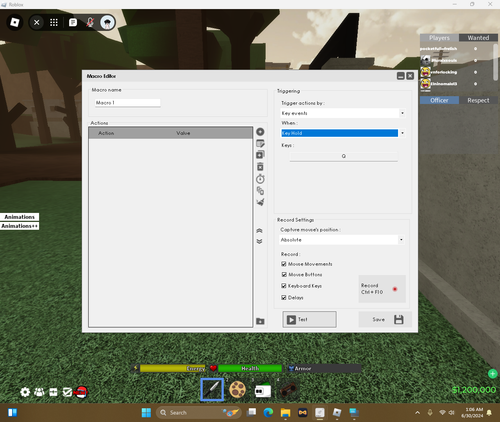
Task: Open the Roblox chat icon
Action: [73, 22]
